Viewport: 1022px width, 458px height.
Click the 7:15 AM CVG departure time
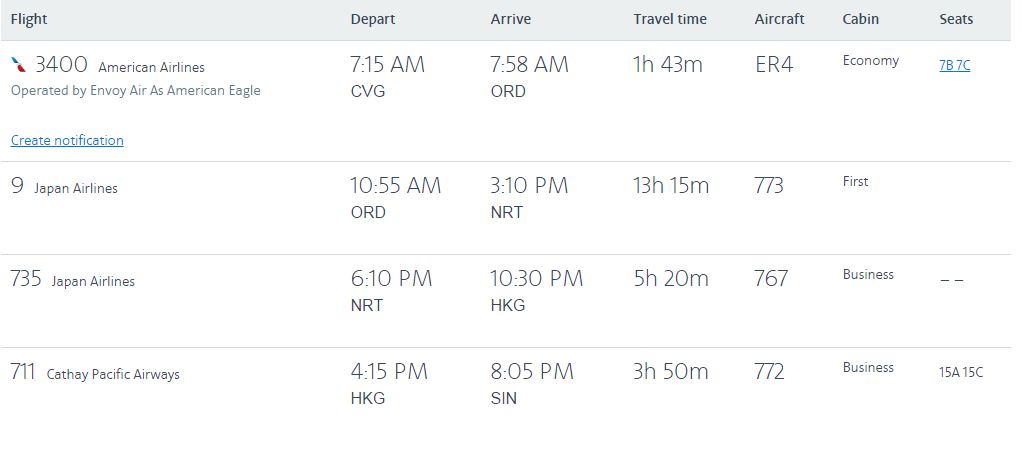pos(387,65)
